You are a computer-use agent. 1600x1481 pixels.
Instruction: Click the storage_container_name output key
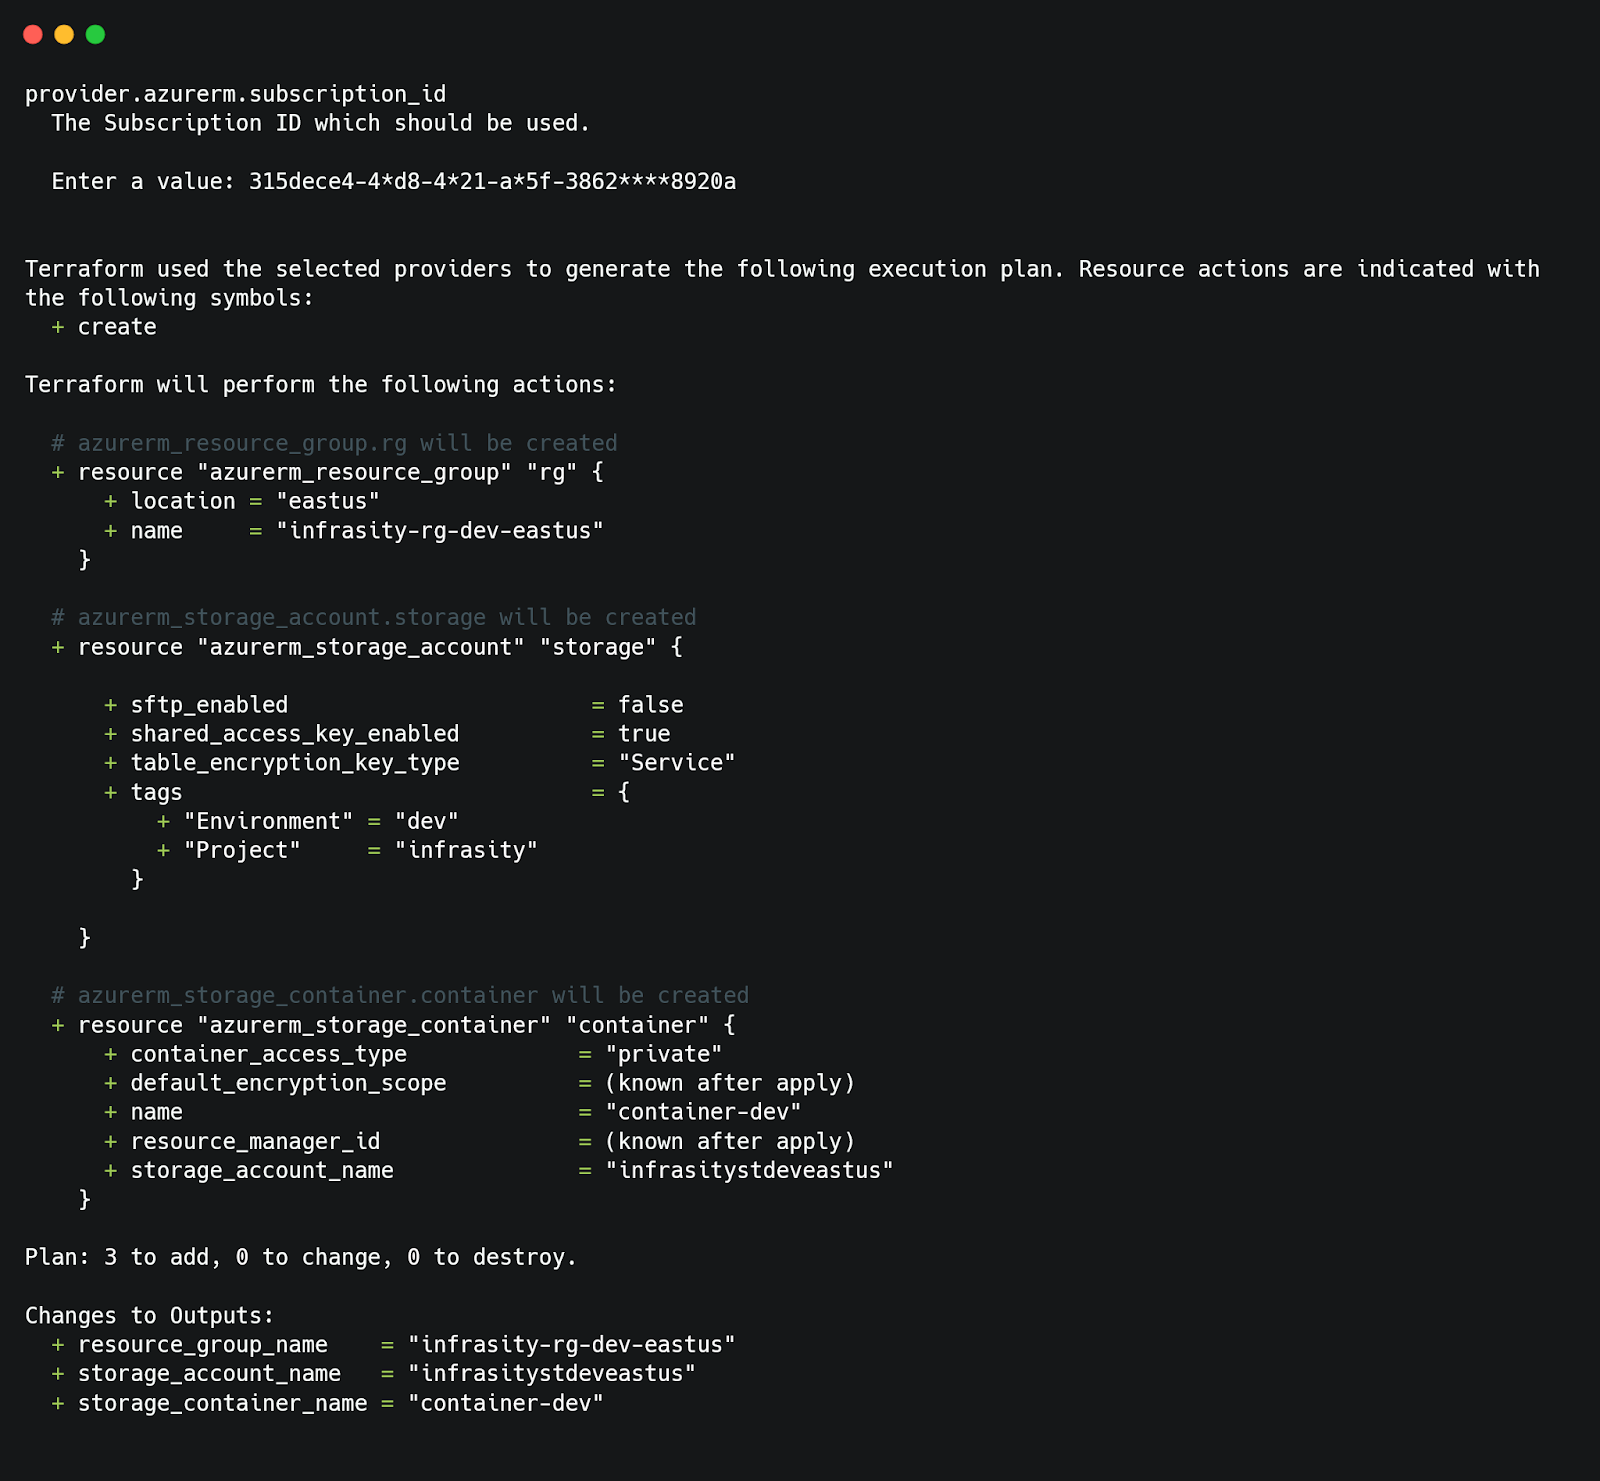(x=223, y=1403)
